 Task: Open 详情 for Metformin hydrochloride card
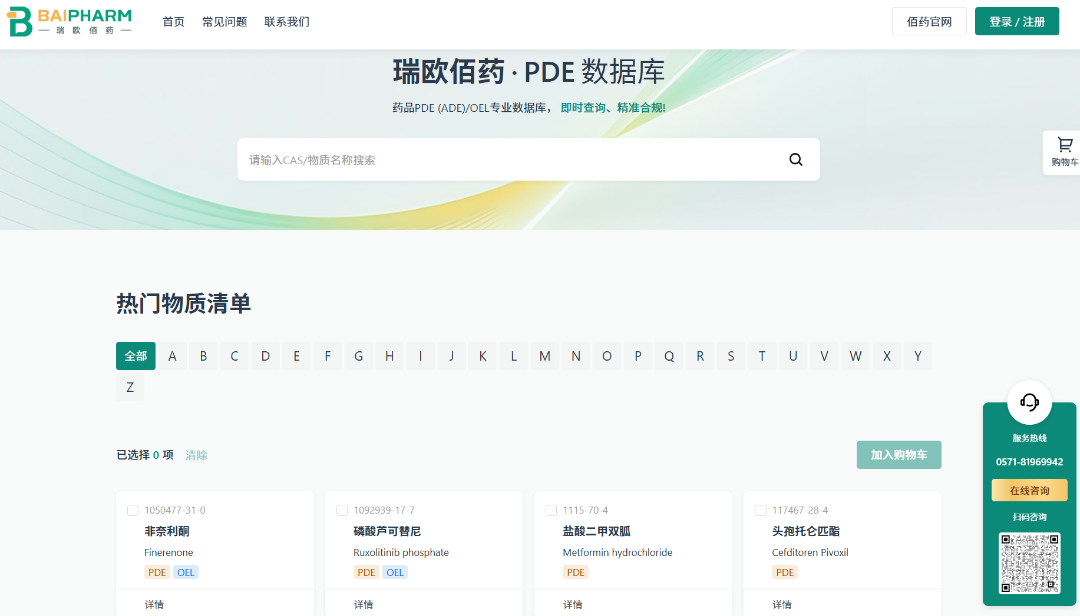pyautogui.click(x=573, y=604)
